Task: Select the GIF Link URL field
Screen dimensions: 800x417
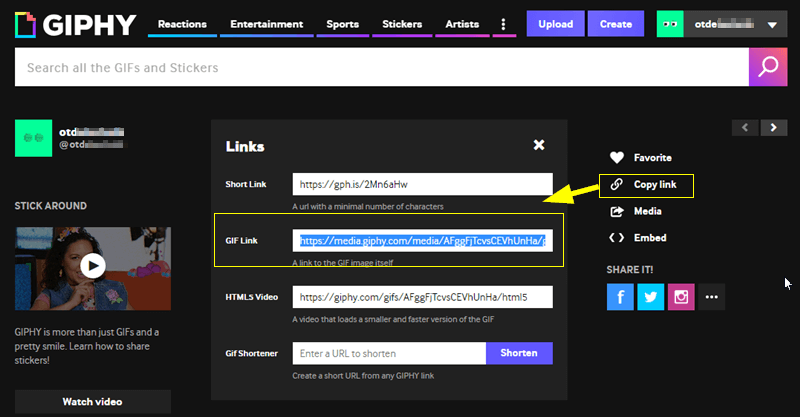Action: [422, 240]
